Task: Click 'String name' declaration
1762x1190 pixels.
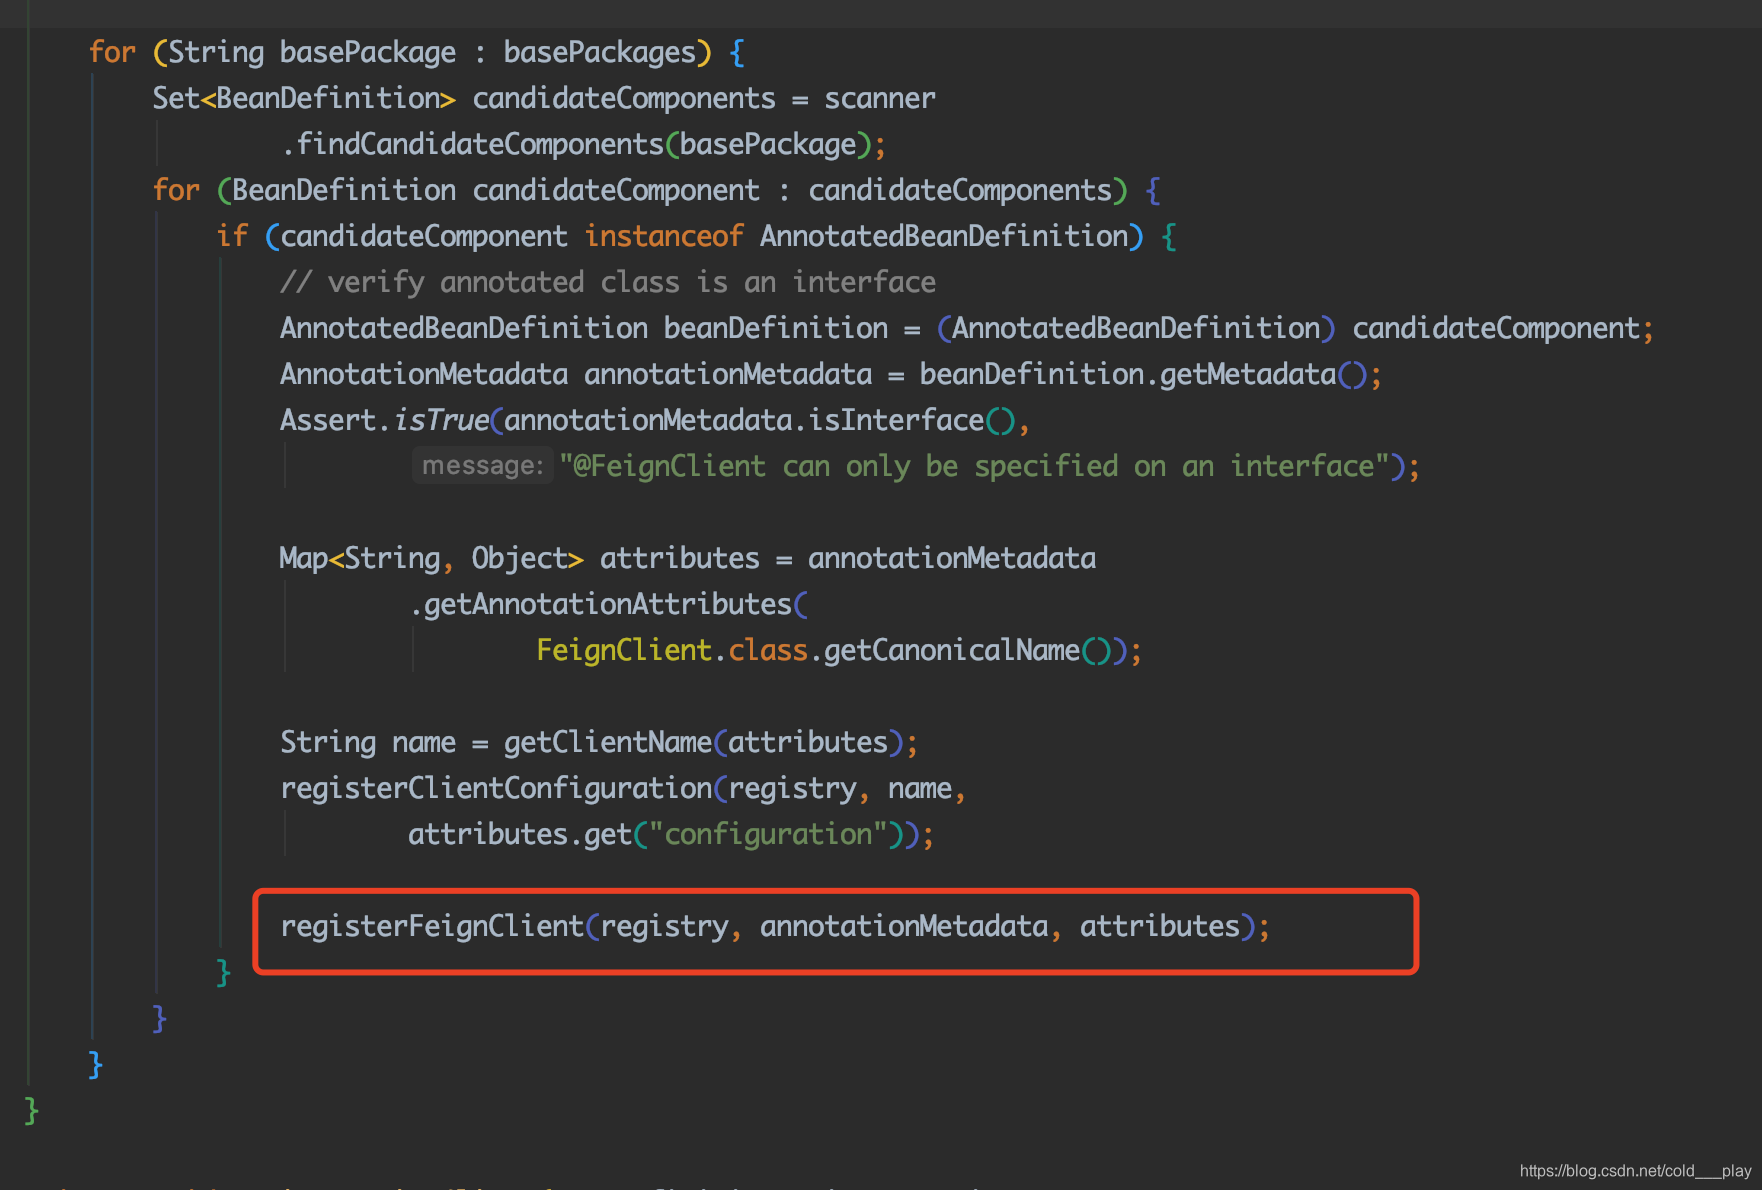Action: click(x=368, y=742)
